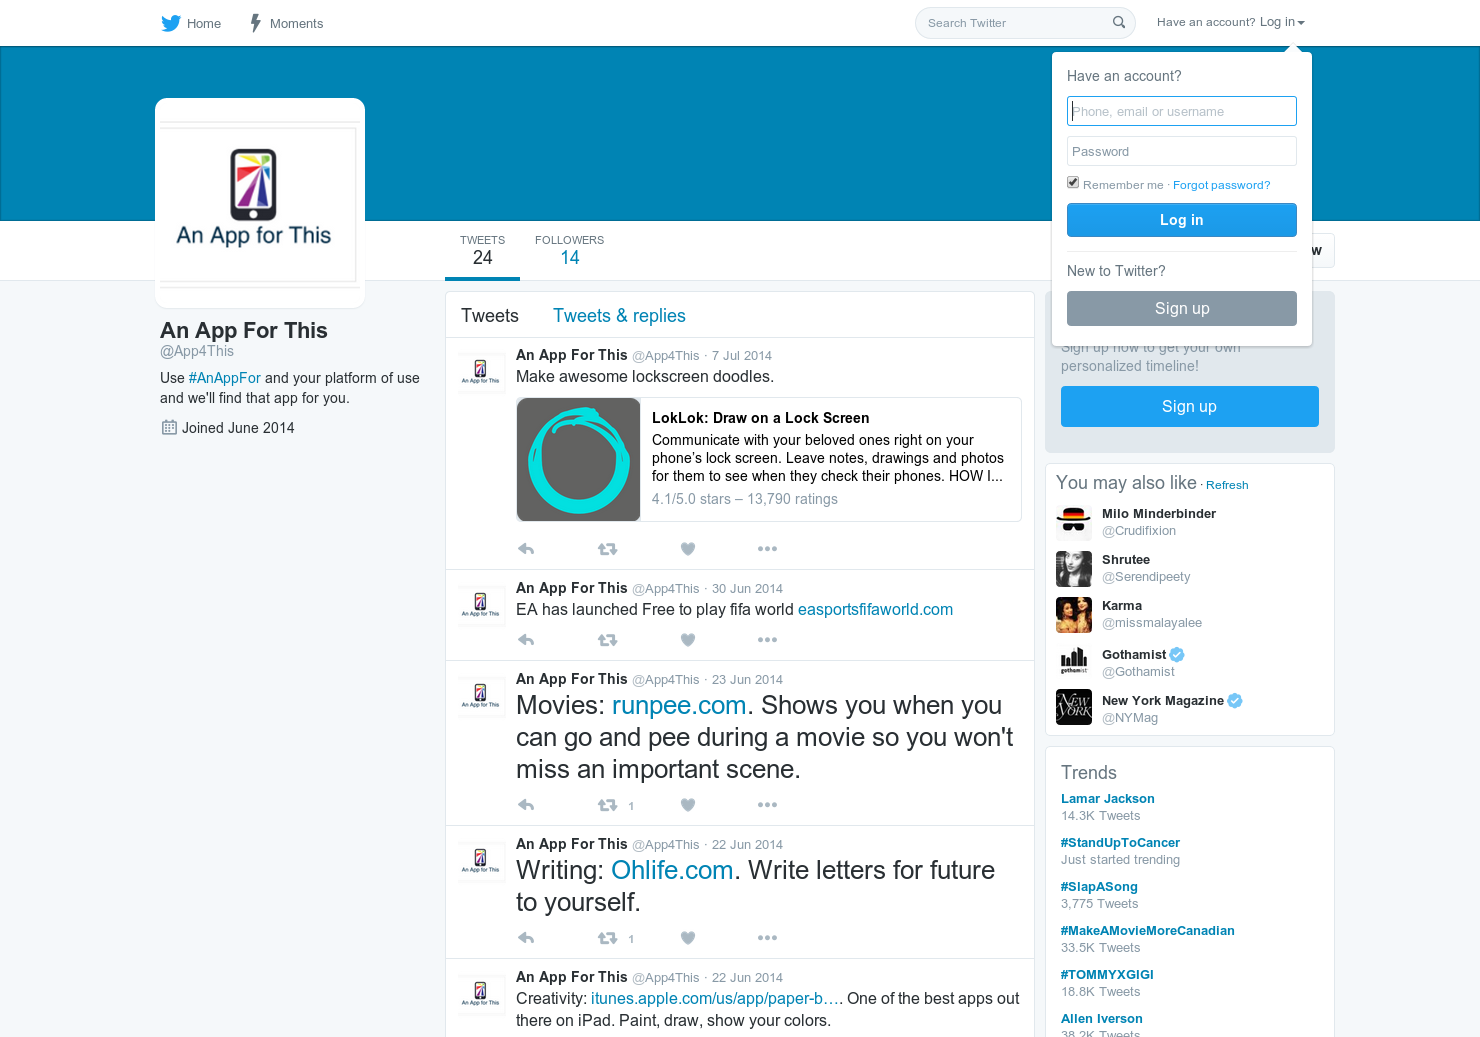Retweet the runpee.com Movies tweet
1480x1037 pixels.
pyautogui.click(x=607, y=805)
